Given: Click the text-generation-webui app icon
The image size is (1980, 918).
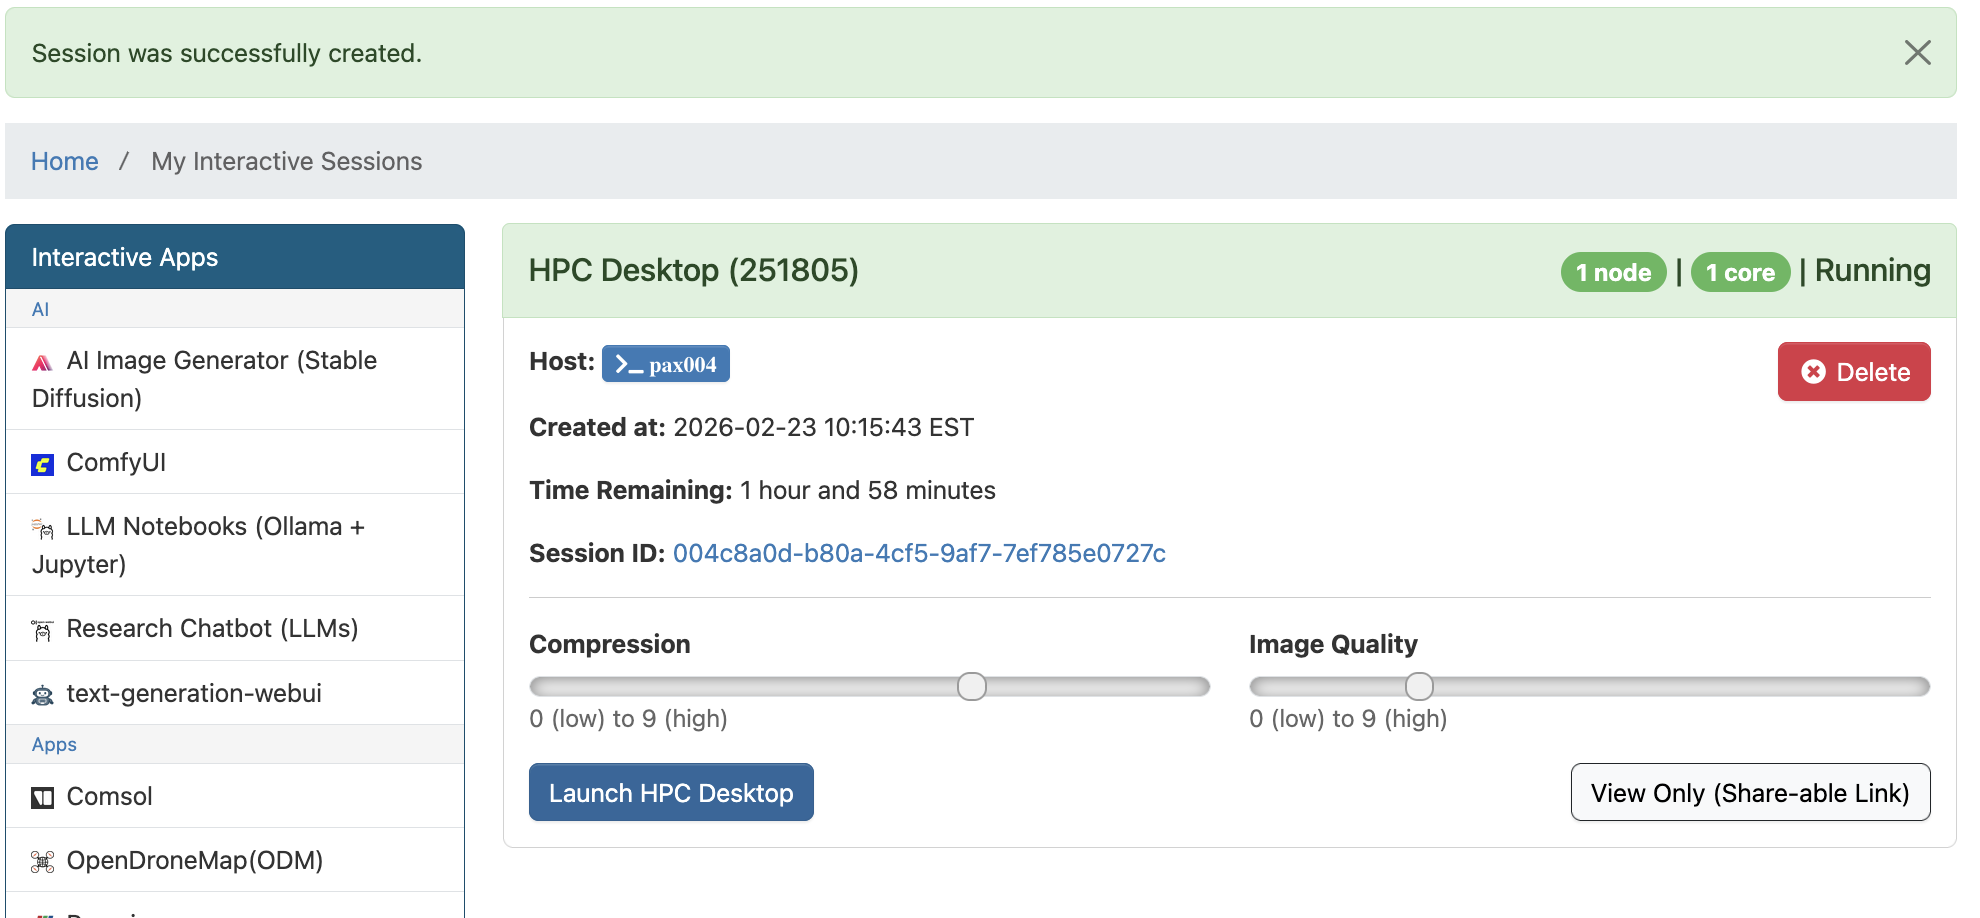Looking at the screenshot, I should [42, 695].
